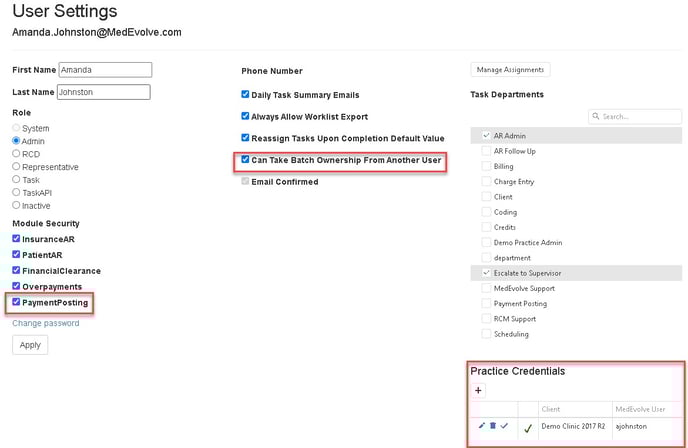Focus the Last Name text box
688x448 pixels.
point(103,92)
